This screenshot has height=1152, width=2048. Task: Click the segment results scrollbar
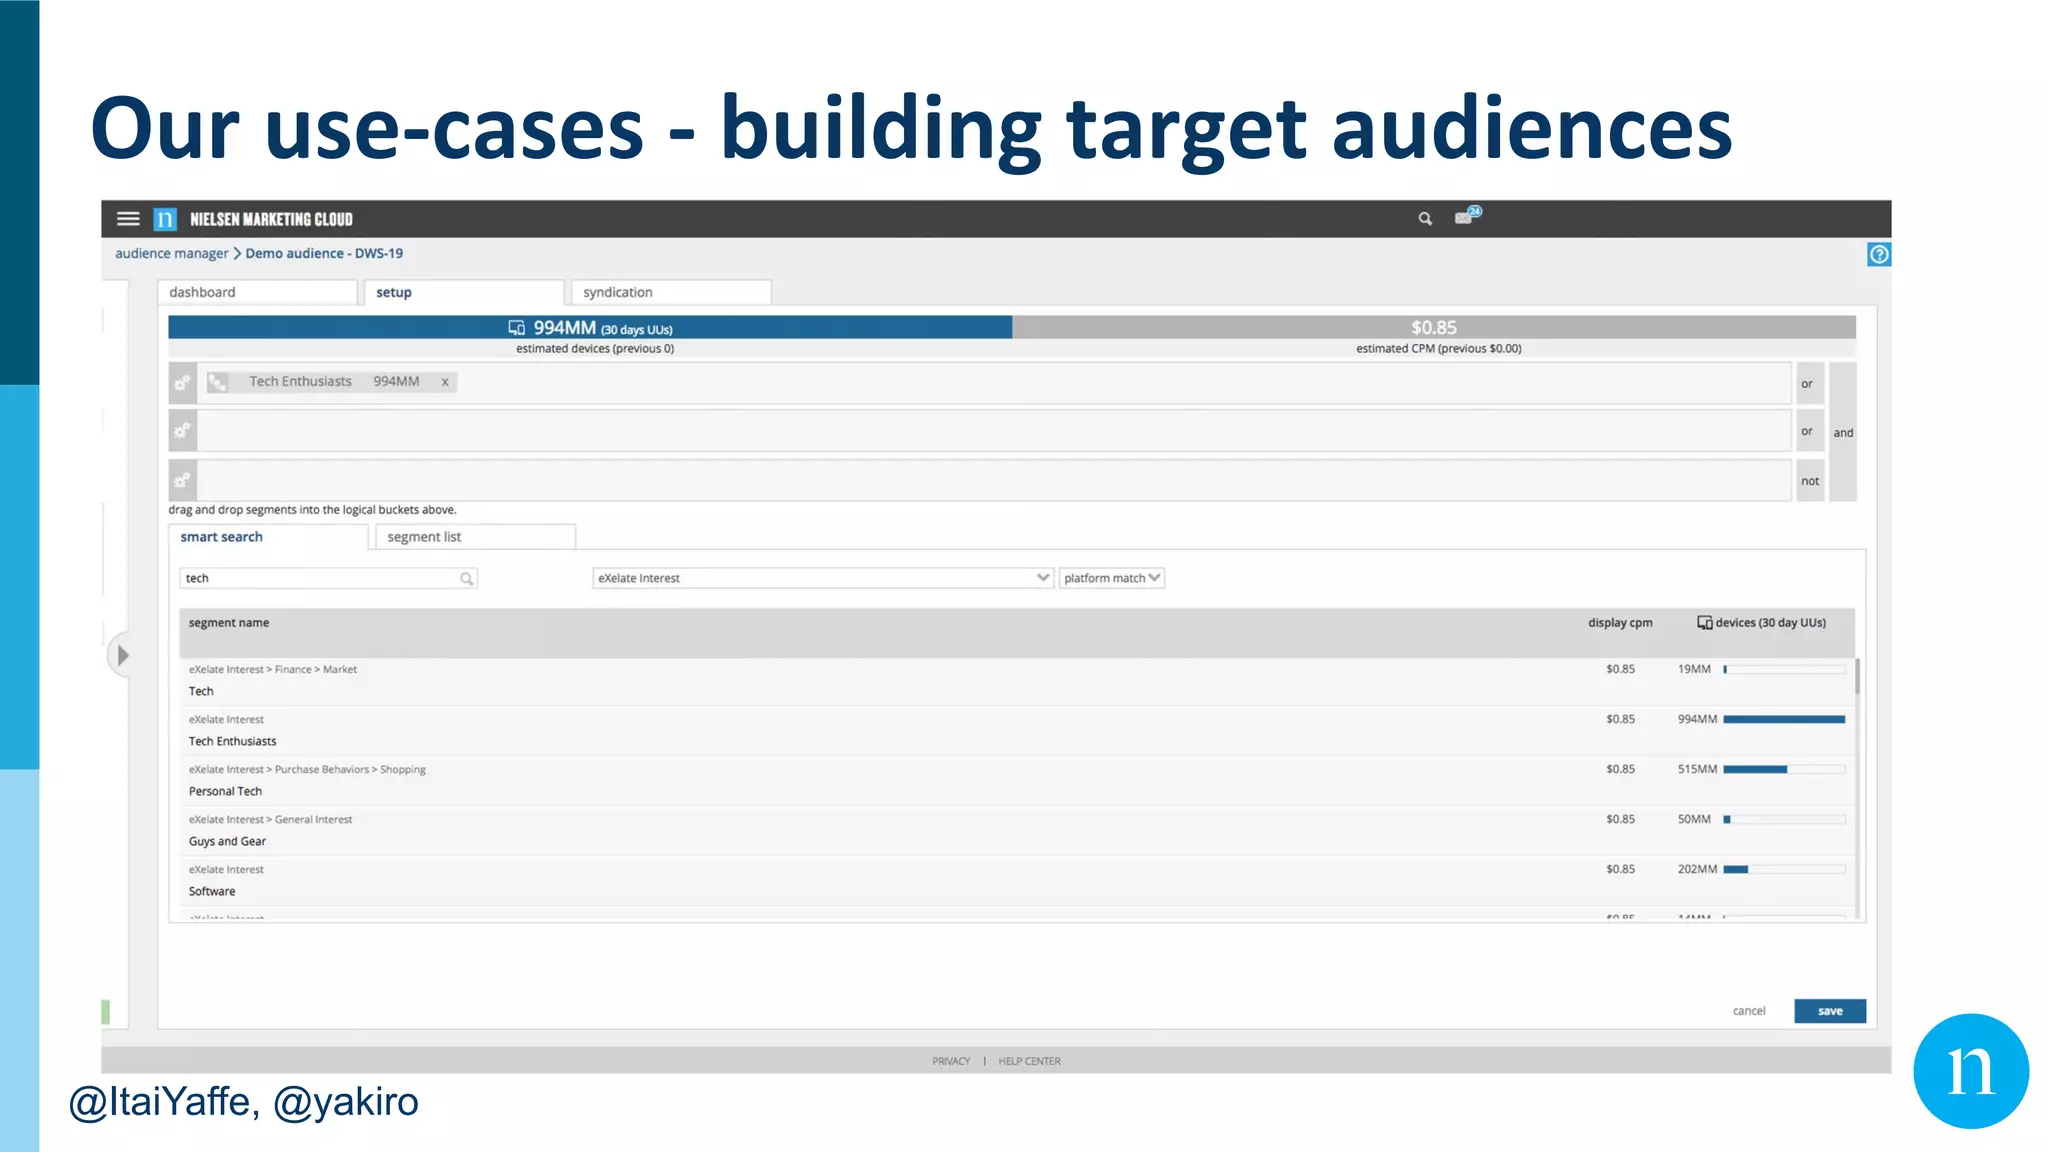point(1857,678)
